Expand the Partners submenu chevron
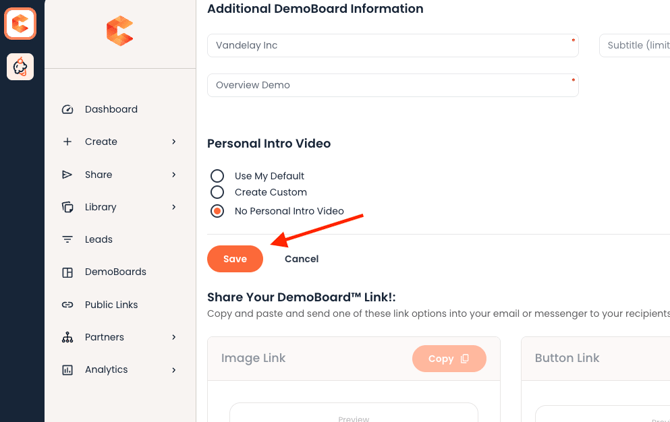 coord(174,337)
